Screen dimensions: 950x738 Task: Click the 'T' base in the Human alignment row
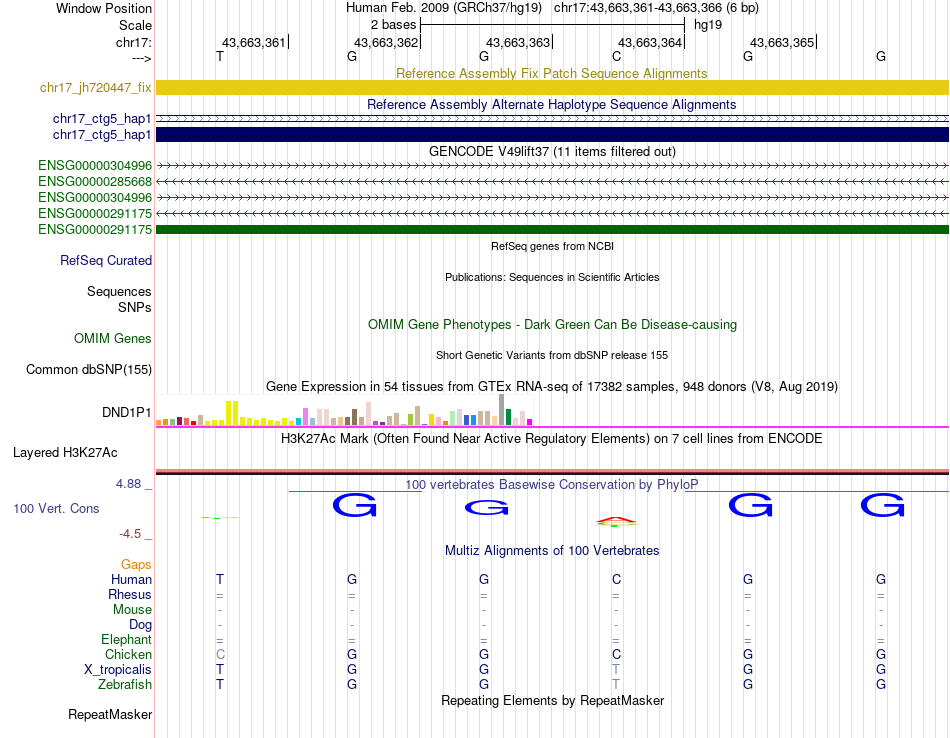pyautogui.click(x=220, y=579)
